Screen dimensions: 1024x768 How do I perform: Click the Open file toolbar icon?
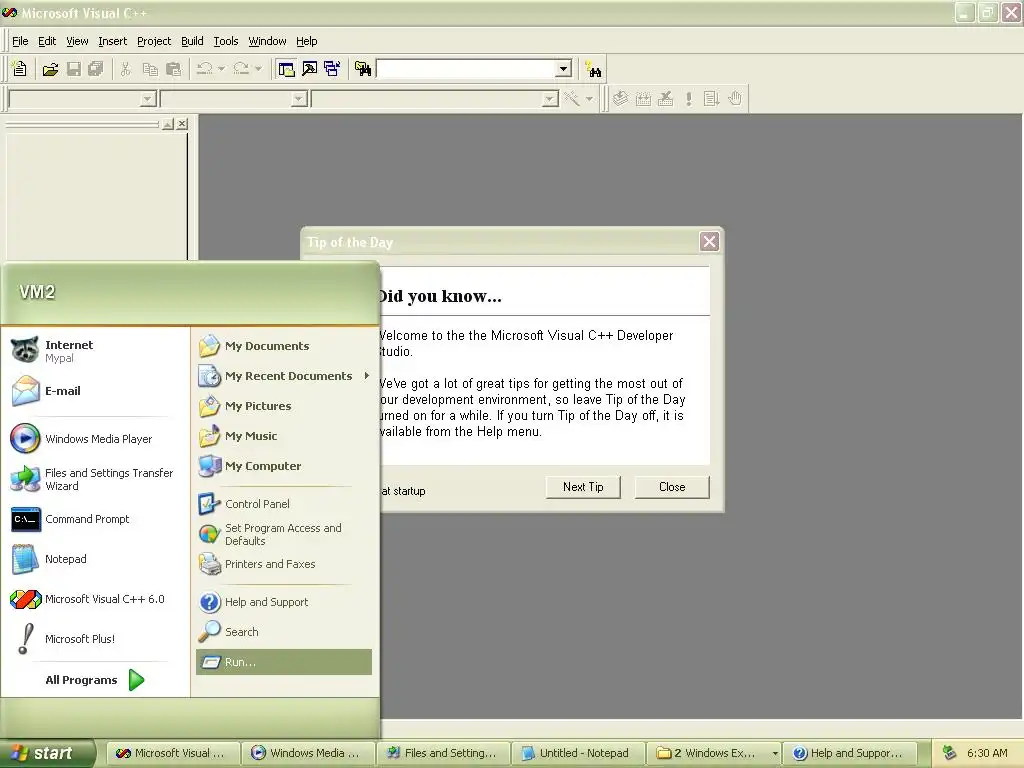pyautogui.click(x=50, y=69)
